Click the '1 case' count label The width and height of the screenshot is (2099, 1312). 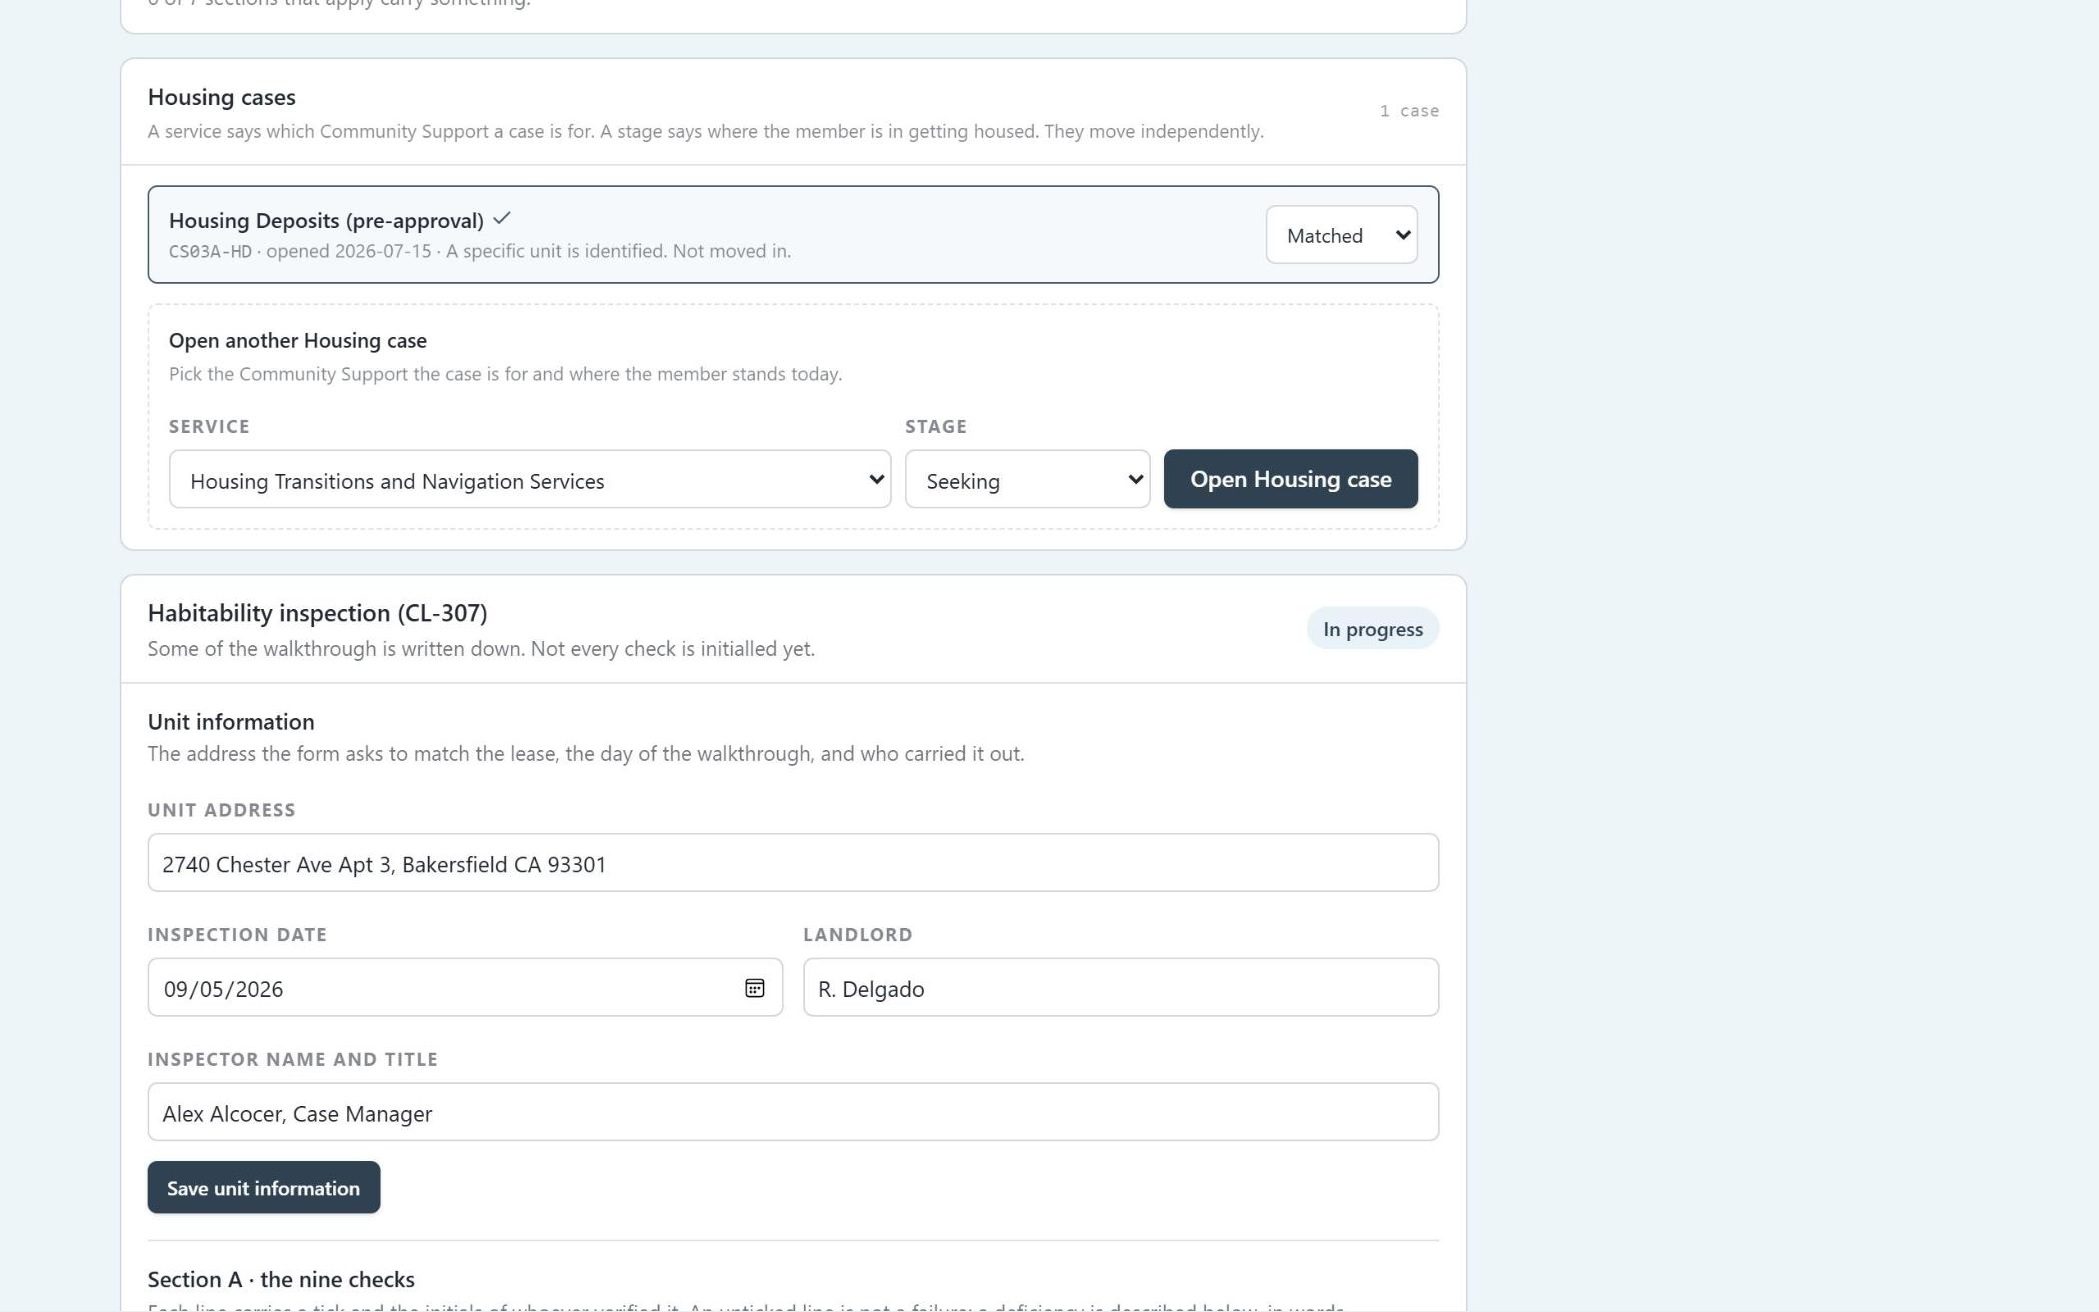pyautogui.click(x=1409, y=111)
